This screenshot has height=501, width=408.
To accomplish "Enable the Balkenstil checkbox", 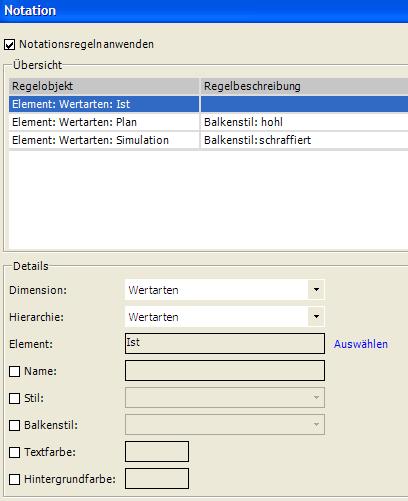I will 14,425.
